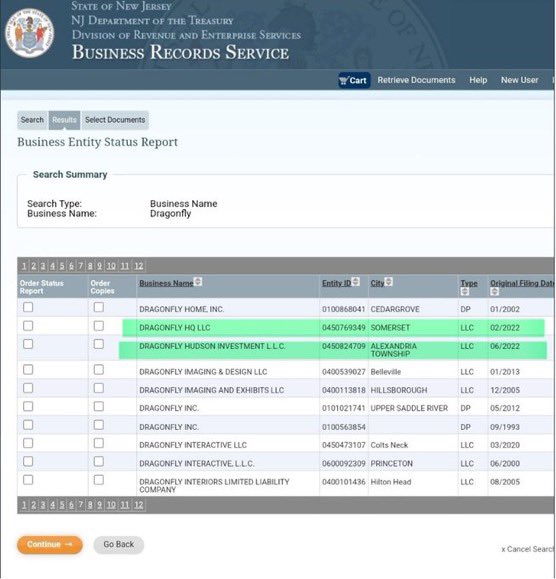Check status report for DRAGONFLY HQ LLC
Image resolution: width=556 pixels, height=579 pixels.
point(28,326)
